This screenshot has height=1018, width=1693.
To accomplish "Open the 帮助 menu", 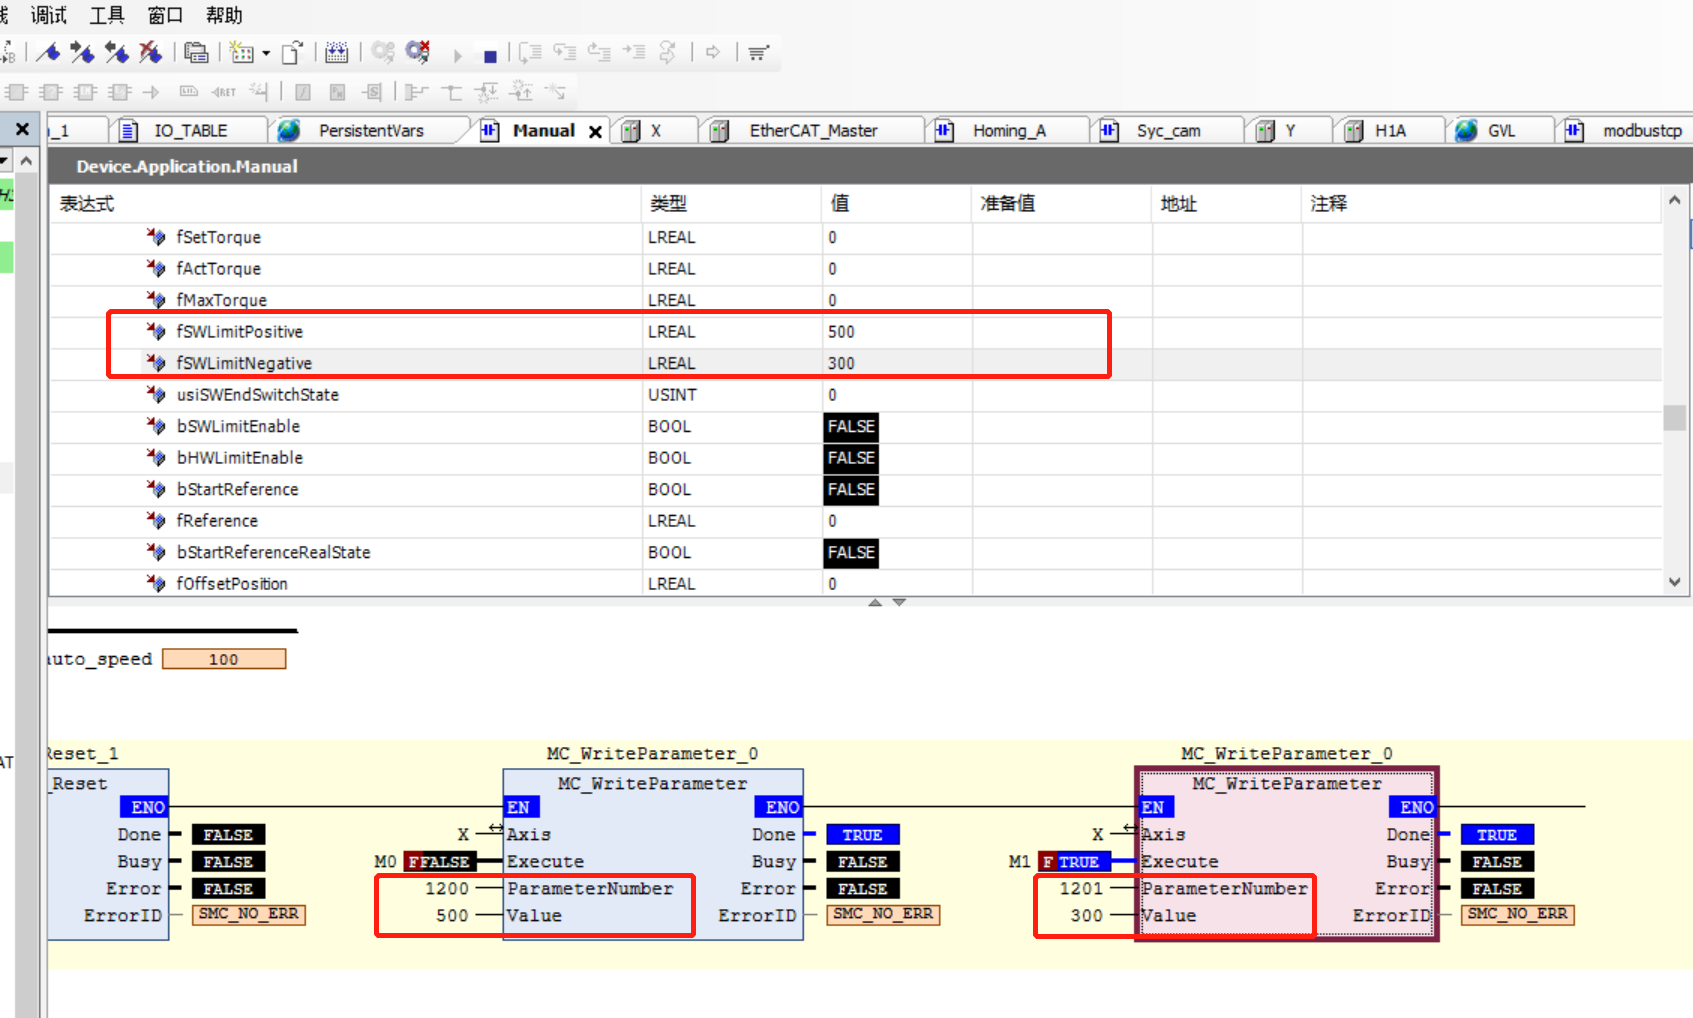I will point(224,15).
